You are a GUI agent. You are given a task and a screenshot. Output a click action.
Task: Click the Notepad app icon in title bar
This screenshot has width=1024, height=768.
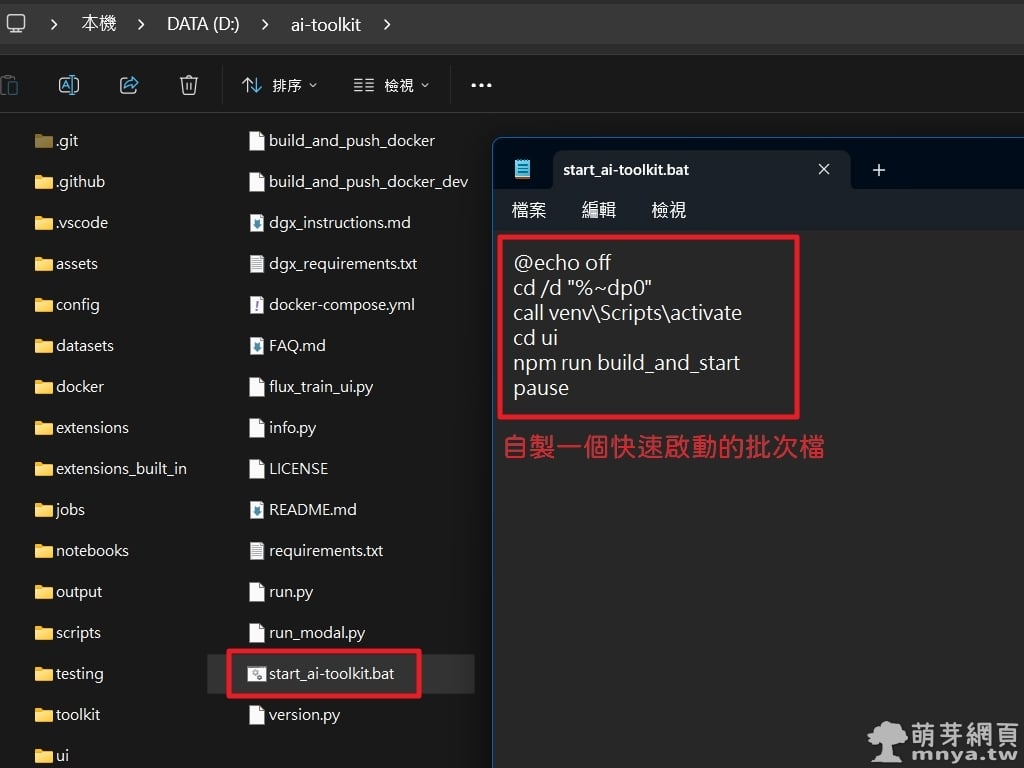click(522, 169)
